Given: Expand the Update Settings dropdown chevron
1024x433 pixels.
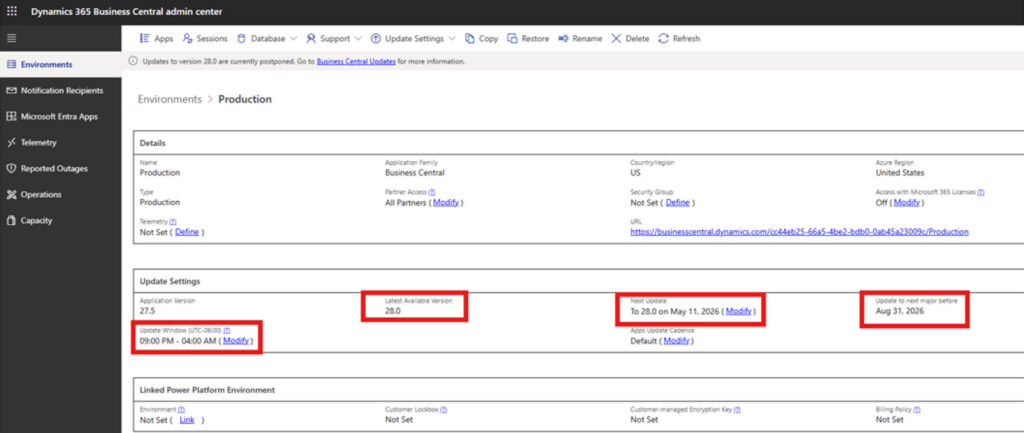Looking at the screenshot, I should [451, 39].
